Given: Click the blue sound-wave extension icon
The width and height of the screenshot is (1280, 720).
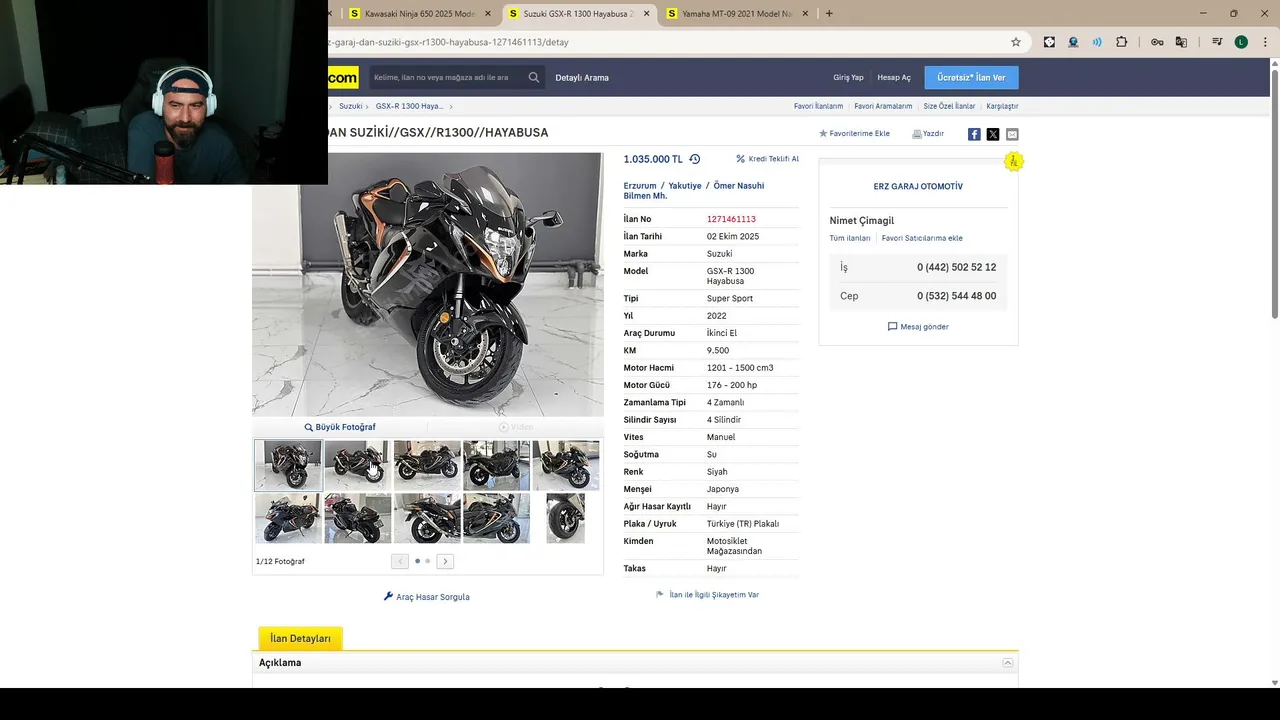Looking at the screenshot, I should click(x=1097, y=42).
